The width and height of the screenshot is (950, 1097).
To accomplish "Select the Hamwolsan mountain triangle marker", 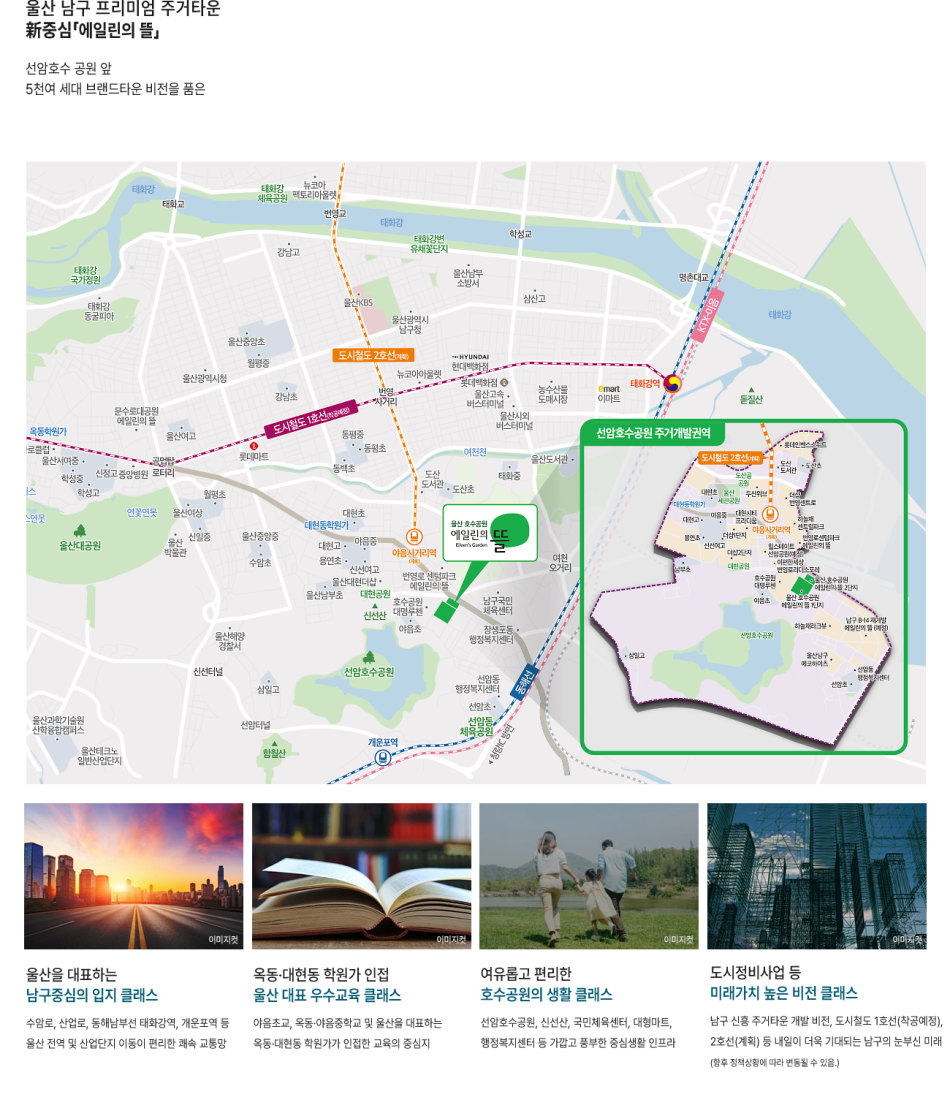I will [x=266, y=741].
